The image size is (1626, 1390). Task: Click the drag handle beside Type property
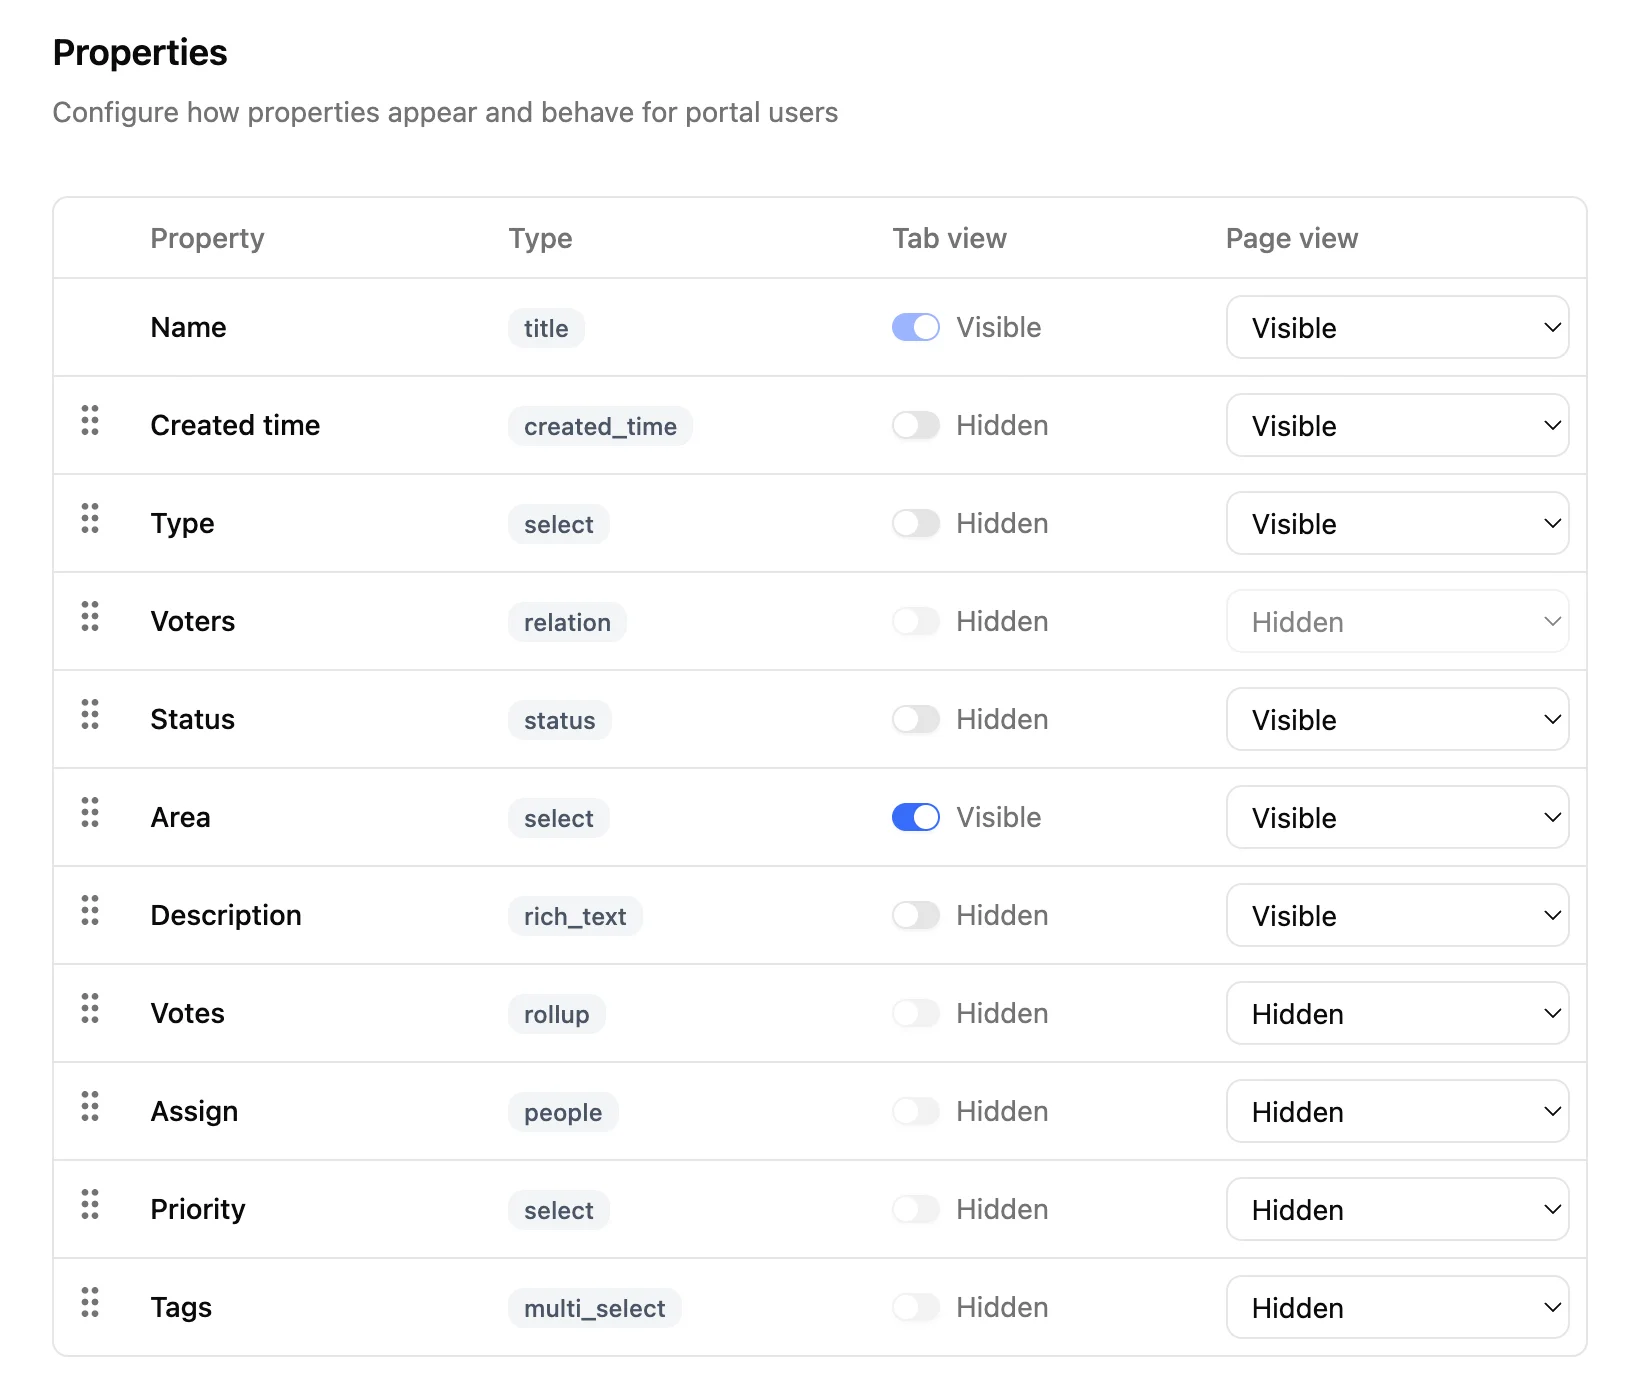(x=90, y=518)
